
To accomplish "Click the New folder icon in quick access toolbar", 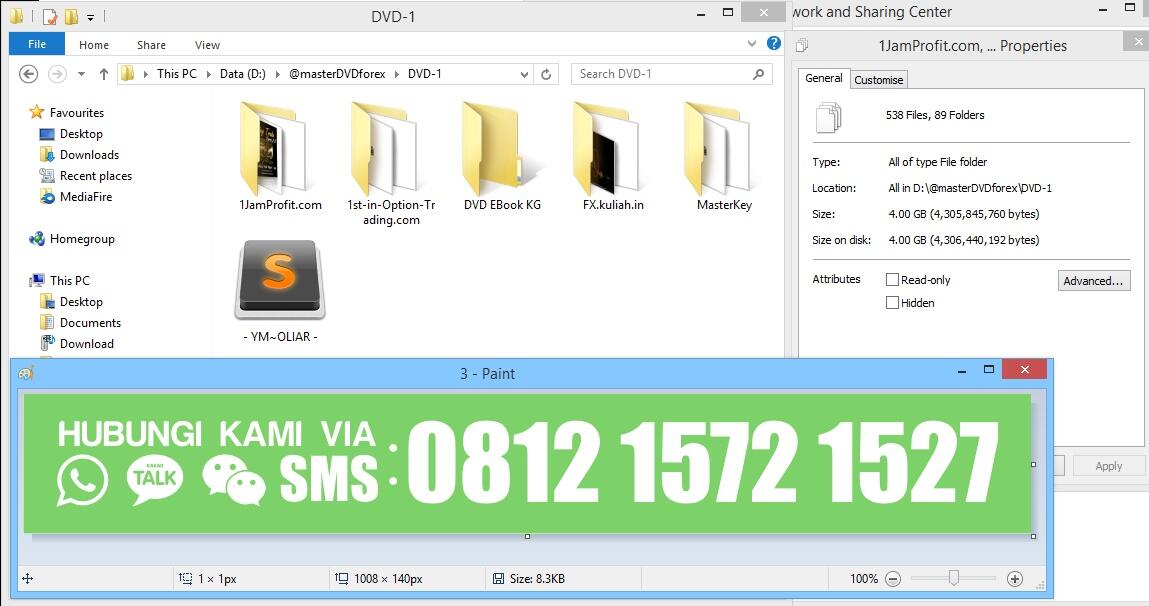I will [x=71, y=15].
